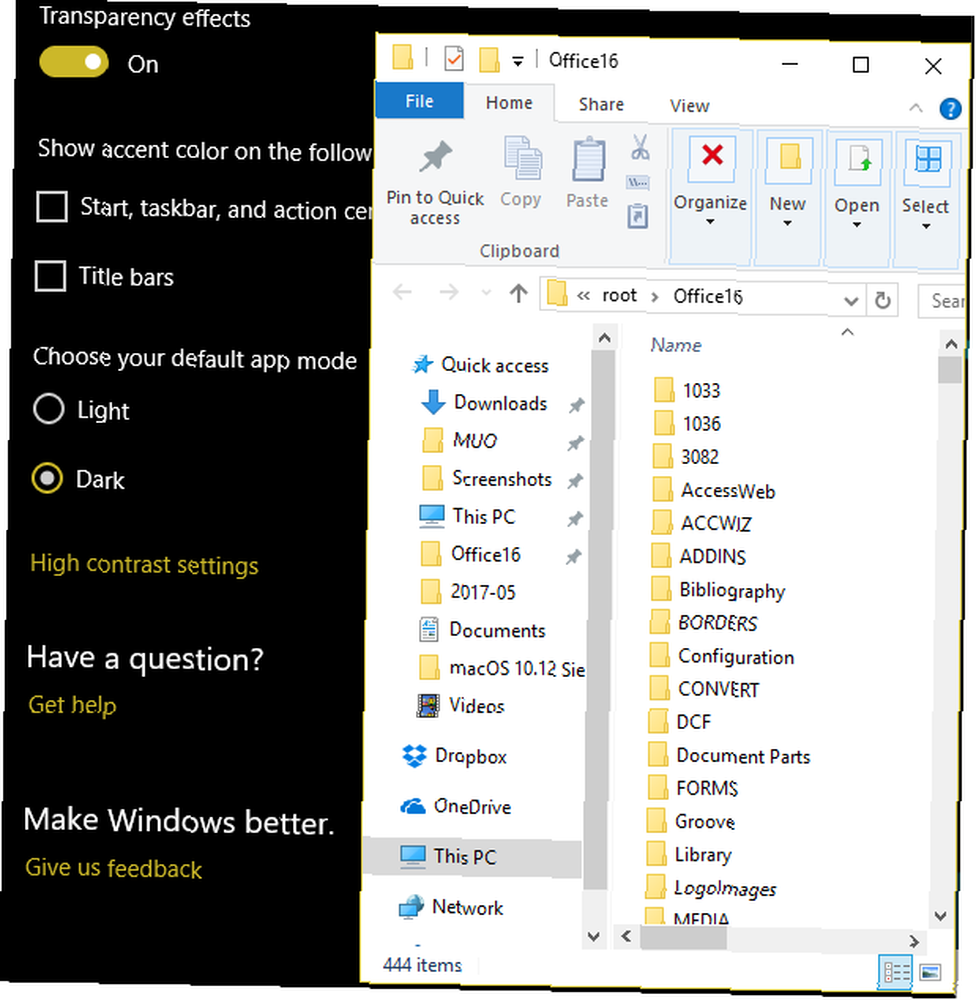Open the Recent locations dropdown arrow

486,293
